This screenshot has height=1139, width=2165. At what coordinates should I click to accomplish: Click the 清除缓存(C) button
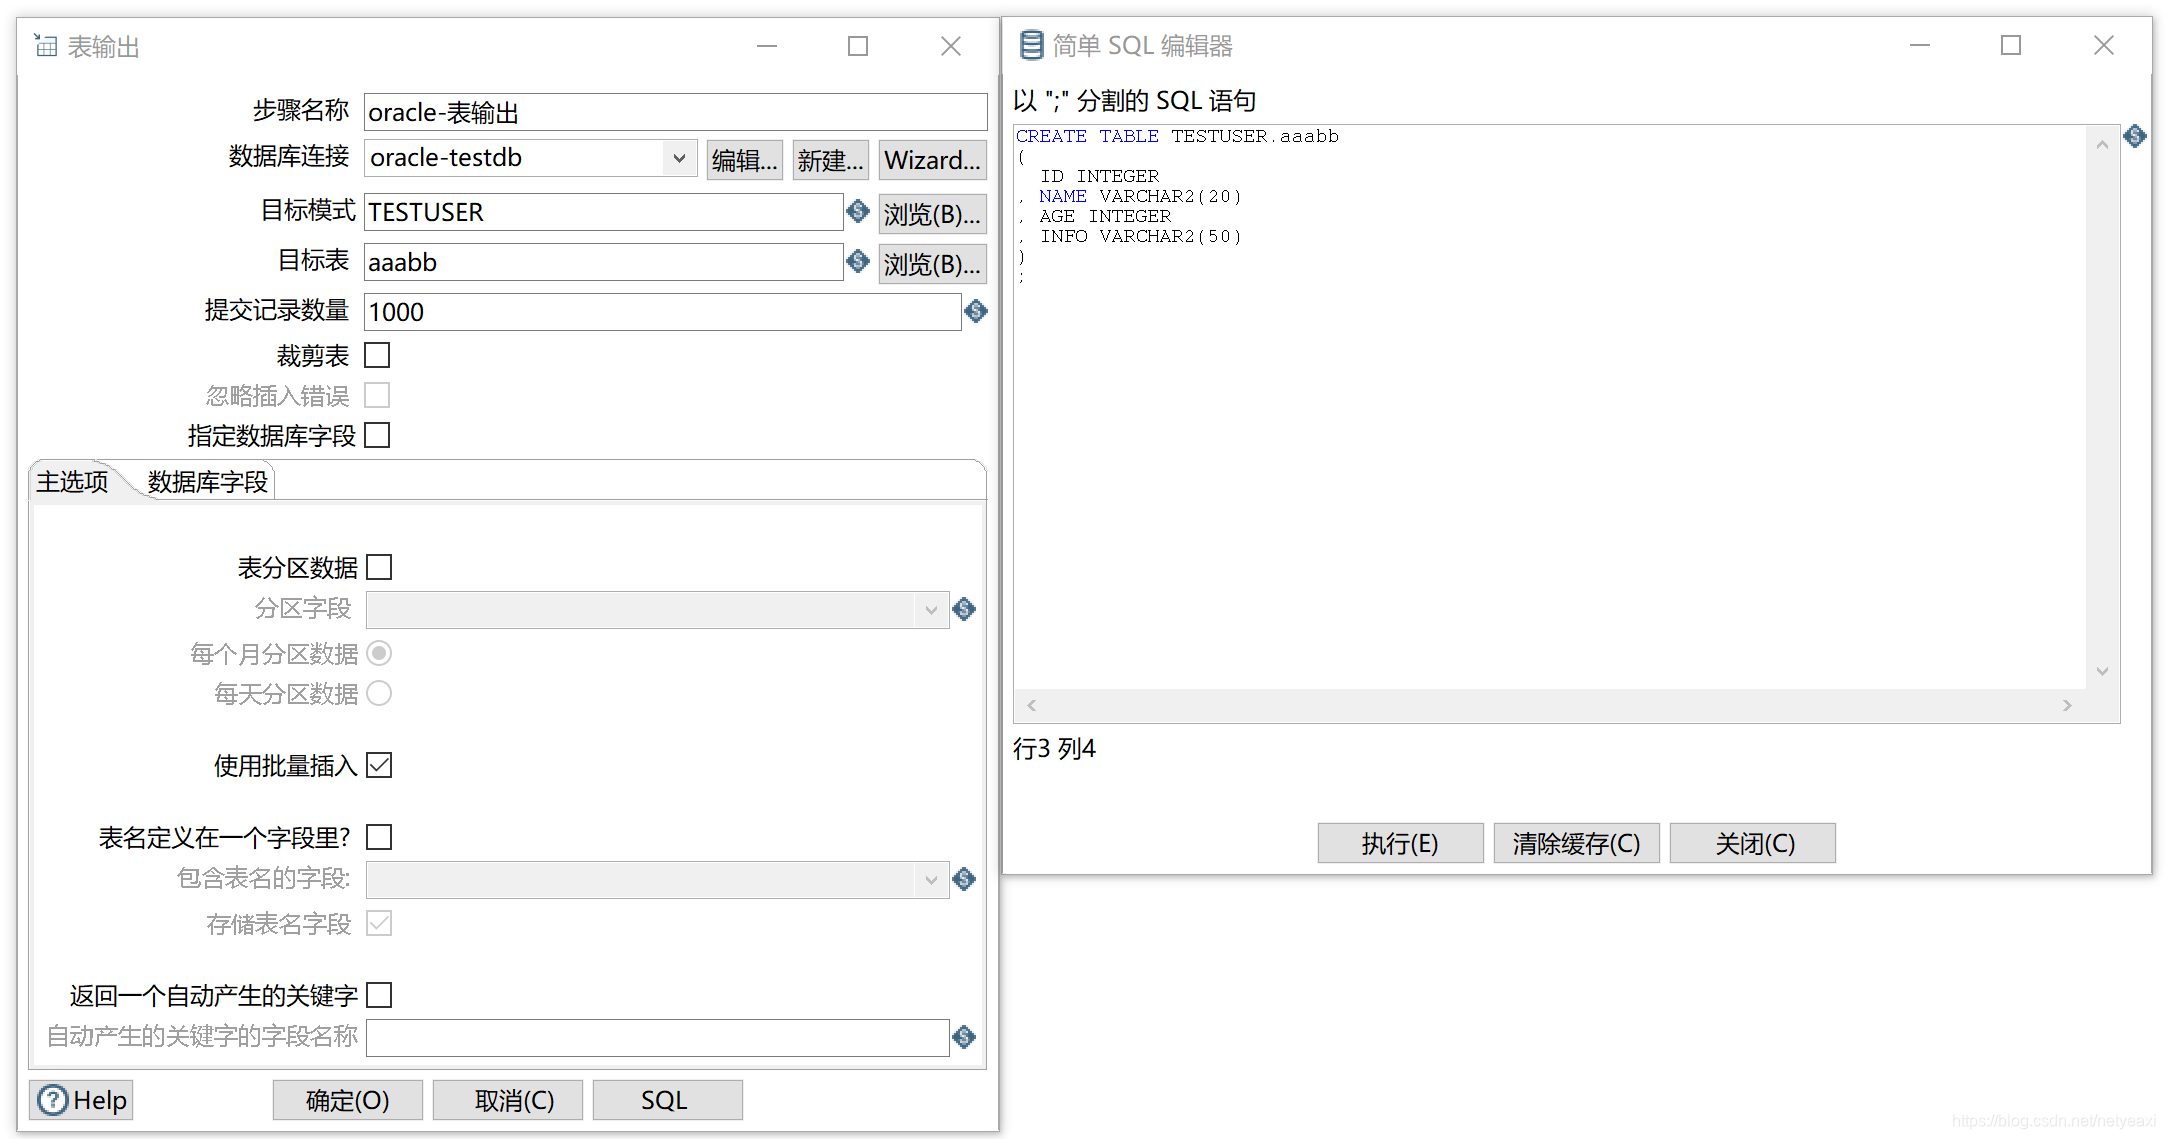(x=1577, y=843)
